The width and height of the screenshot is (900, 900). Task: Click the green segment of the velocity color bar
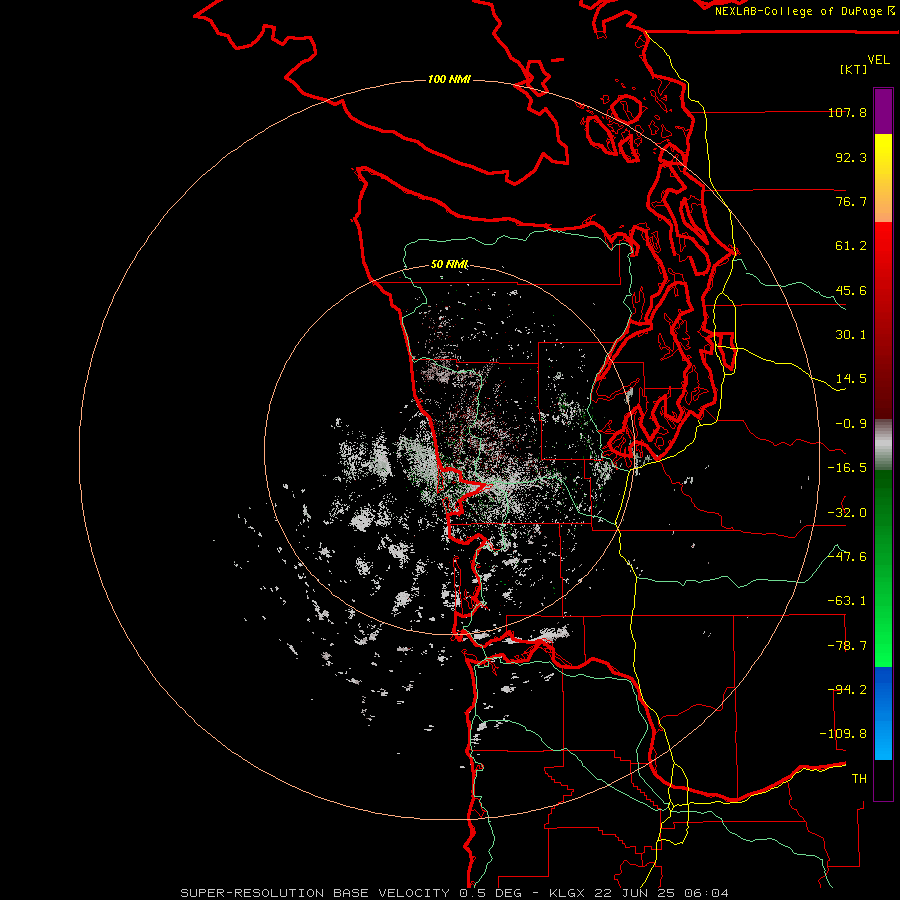click(883, 568)
